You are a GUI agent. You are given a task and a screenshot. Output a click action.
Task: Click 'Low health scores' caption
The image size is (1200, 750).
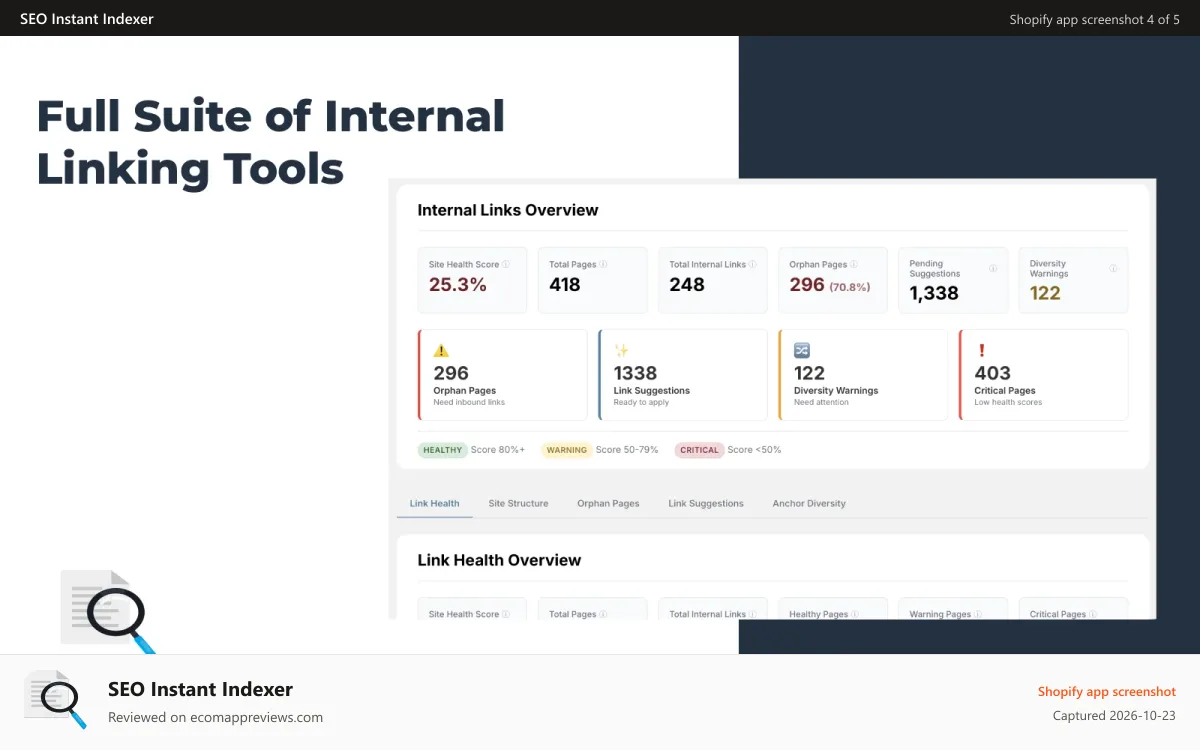click(x=1008, y=403)
